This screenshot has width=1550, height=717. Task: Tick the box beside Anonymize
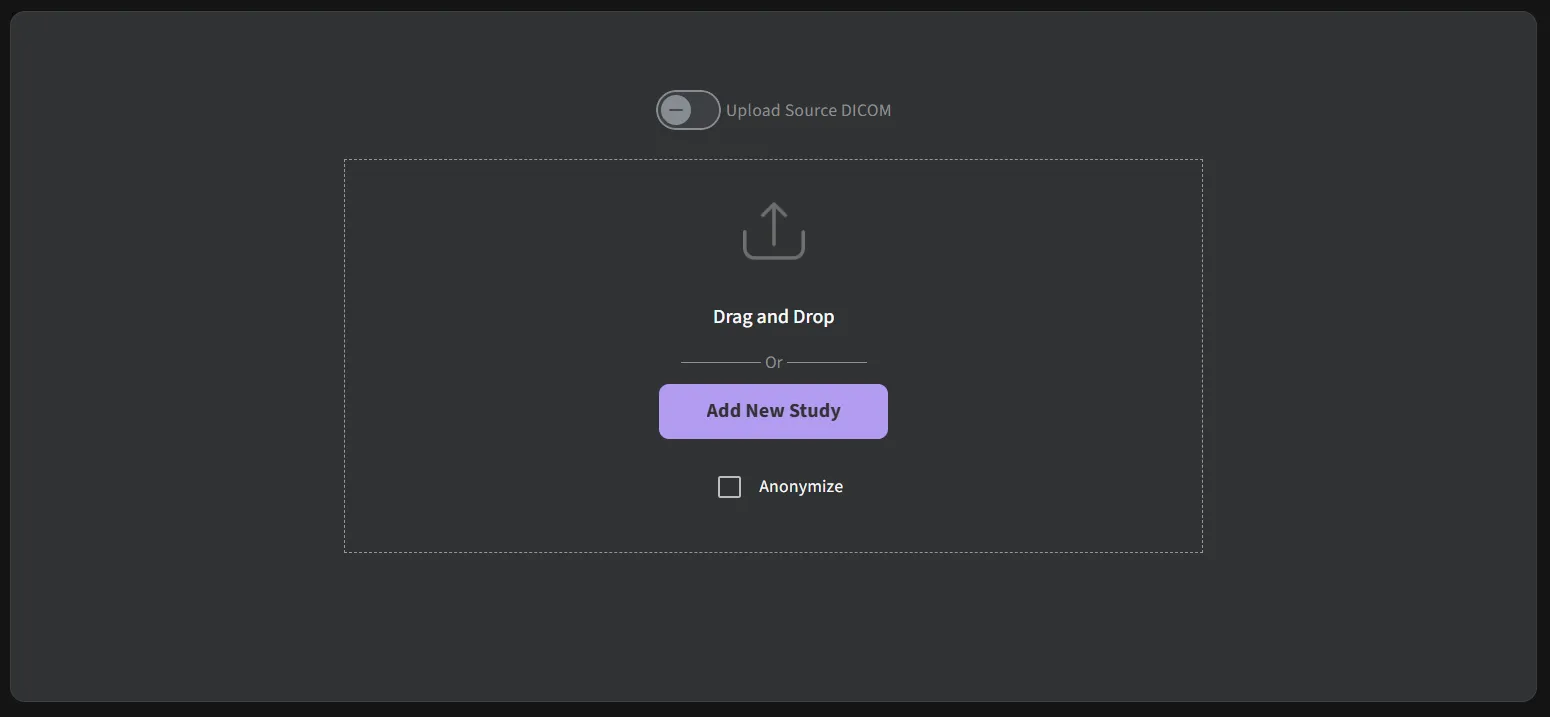[730, 487]
